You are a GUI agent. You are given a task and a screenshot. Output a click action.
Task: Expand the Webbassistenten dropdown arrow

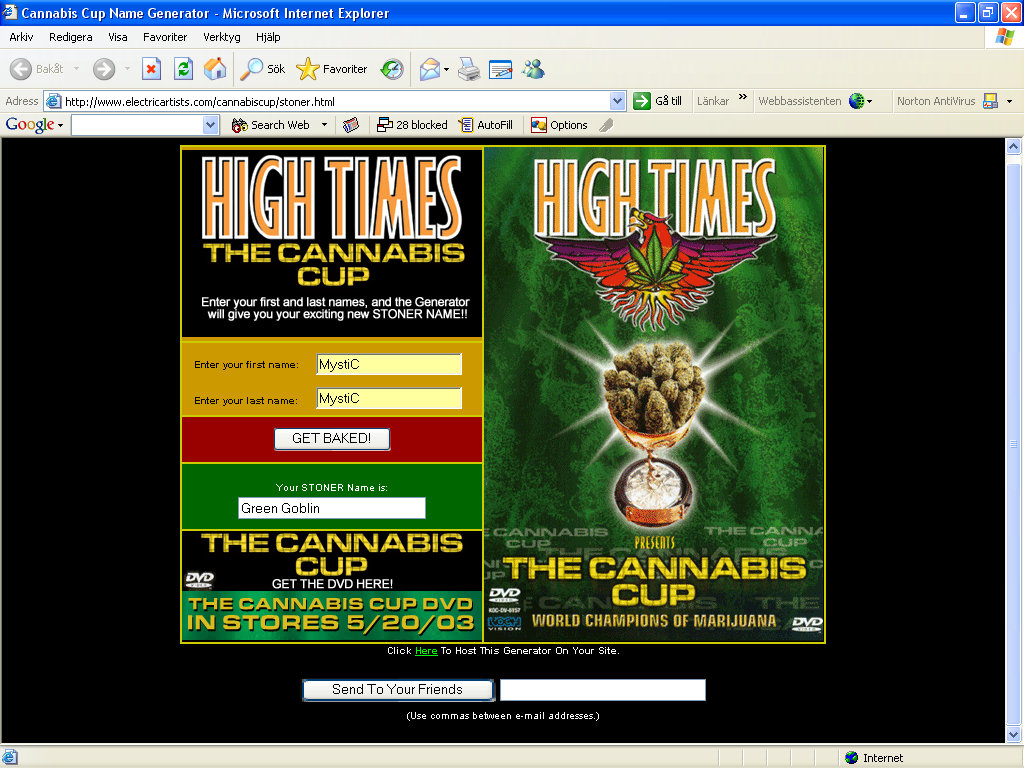click(x=870, y=101)
